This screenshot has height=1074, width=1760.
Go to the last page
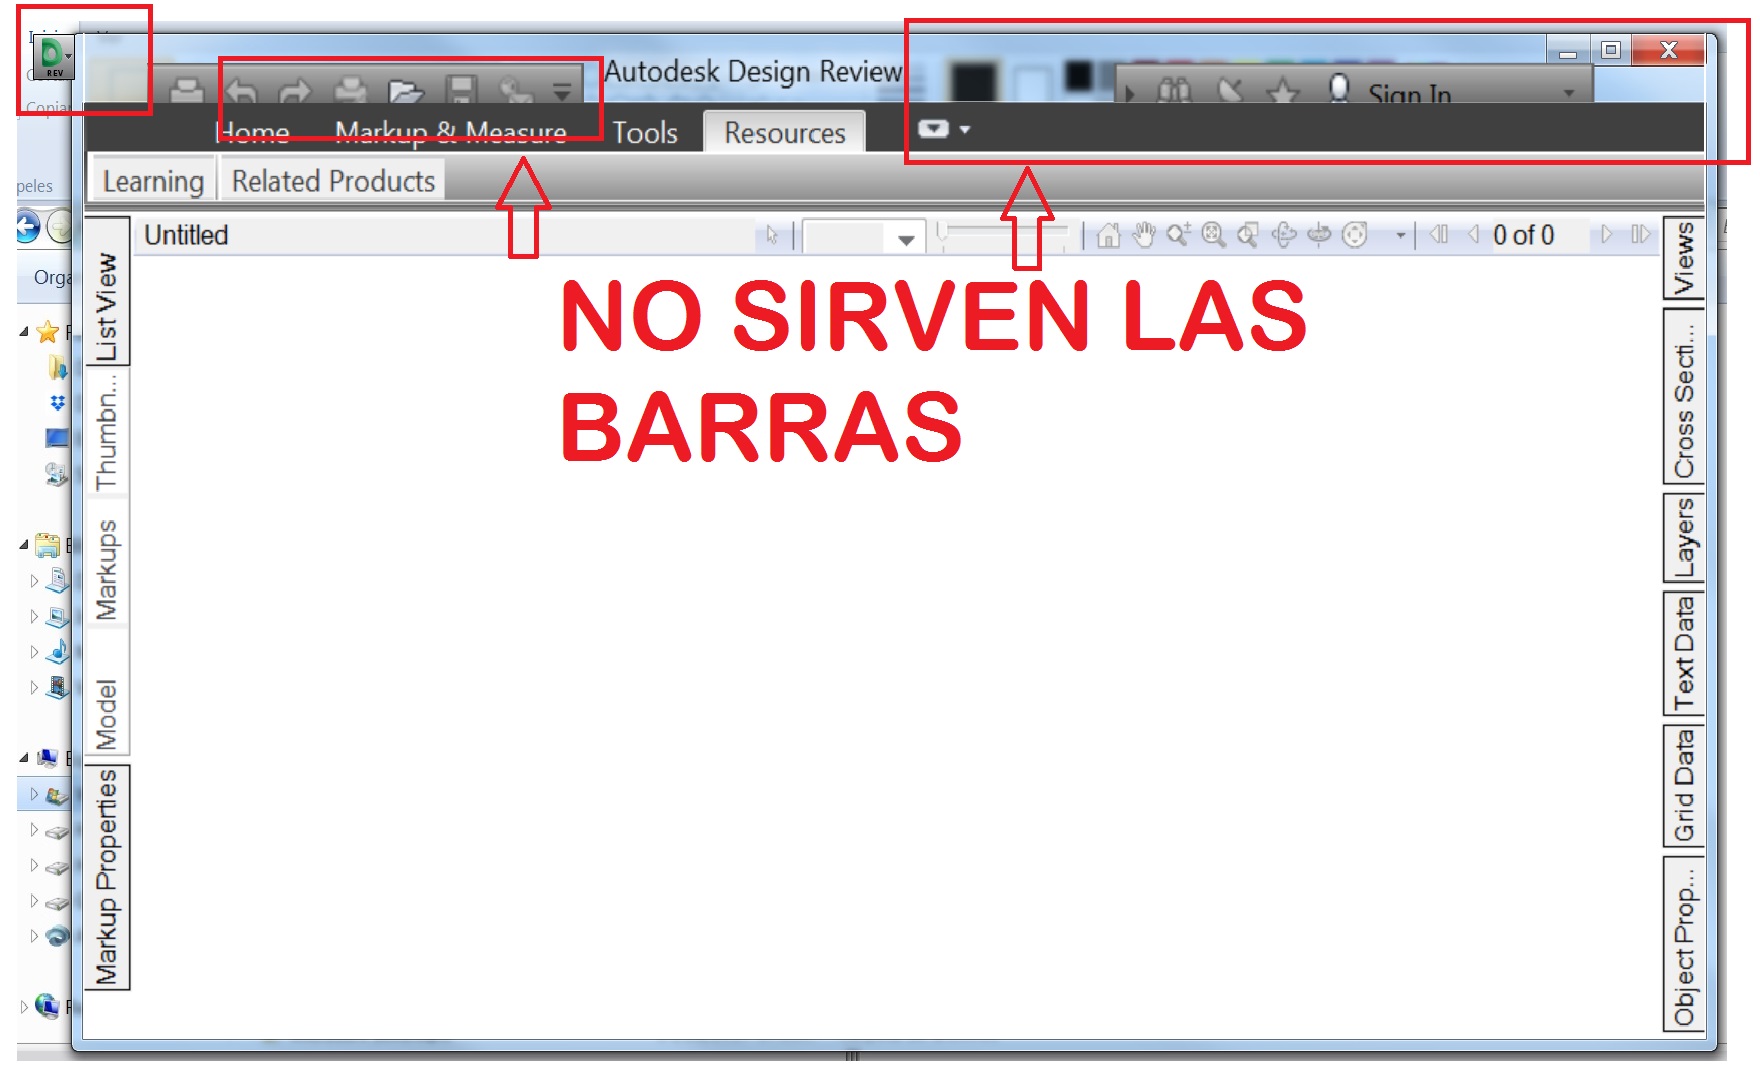coord(1640,235)
